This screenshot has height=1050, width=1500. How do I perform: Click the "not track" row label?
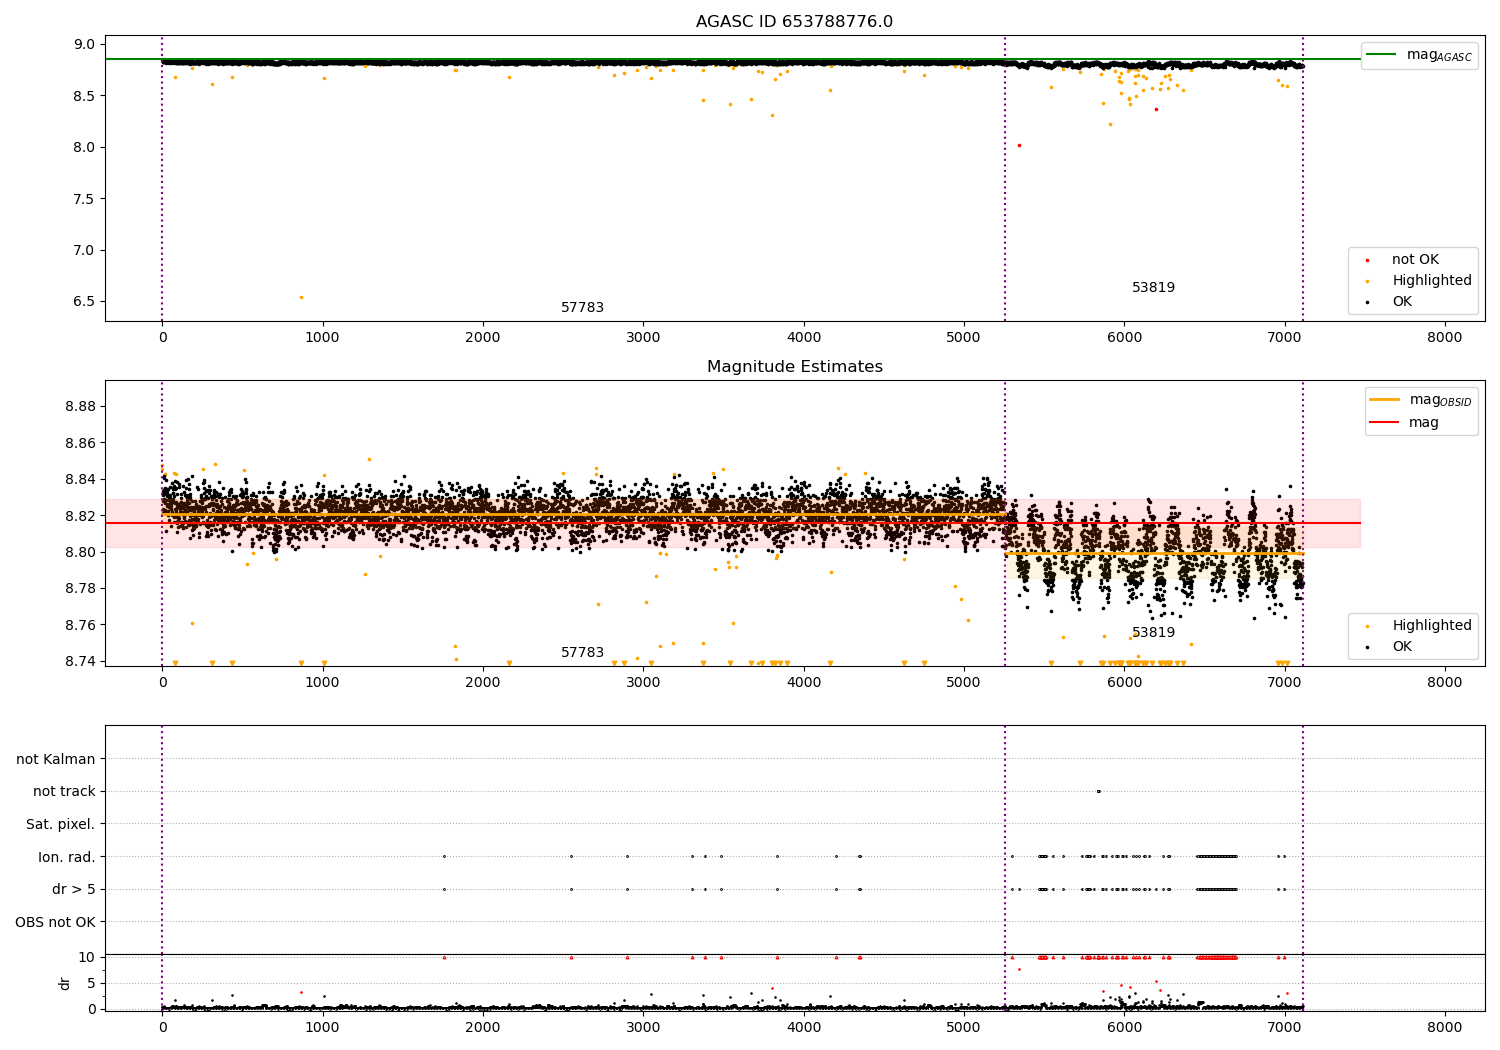coord(64,791)
